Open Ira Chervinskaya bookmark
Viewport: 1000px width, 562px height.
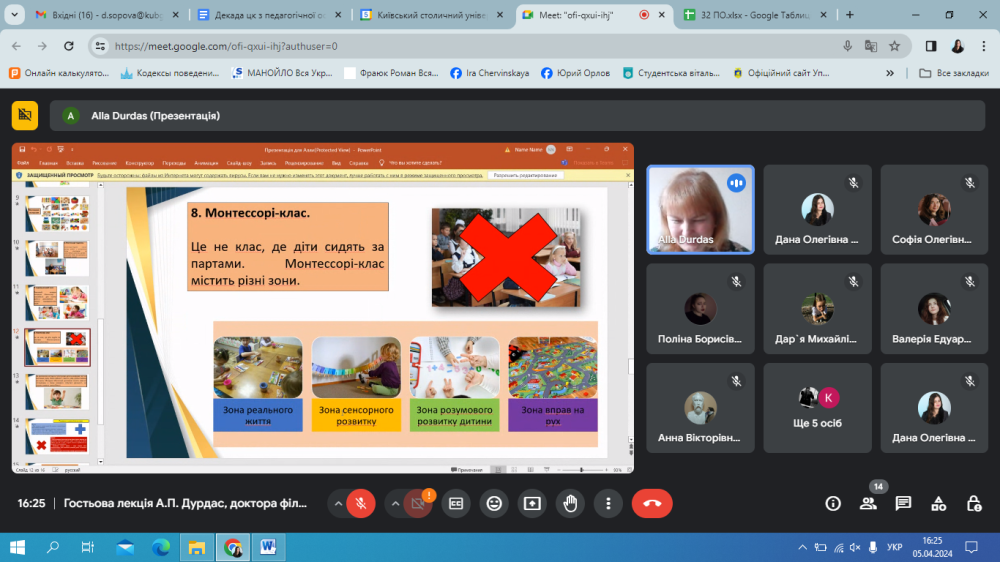pyautogui.click(x=490, y=73)
